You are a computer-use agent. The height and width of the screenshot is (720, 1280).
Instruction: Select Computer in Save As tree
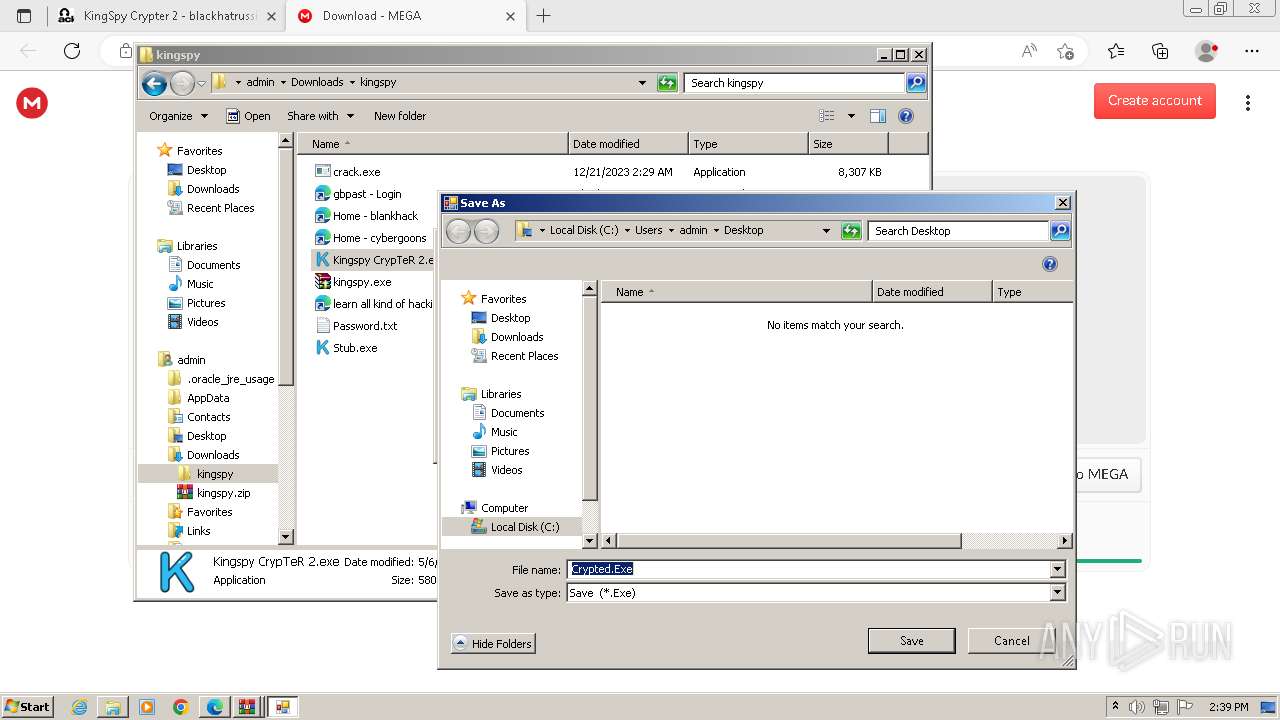coord(504,508)
